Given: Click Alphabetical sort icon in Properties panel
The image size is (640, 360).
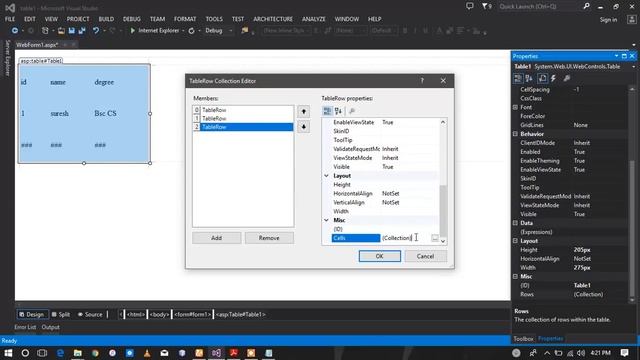Looking at the screenshot, I should pyautogui.click(x=529, y=78).
